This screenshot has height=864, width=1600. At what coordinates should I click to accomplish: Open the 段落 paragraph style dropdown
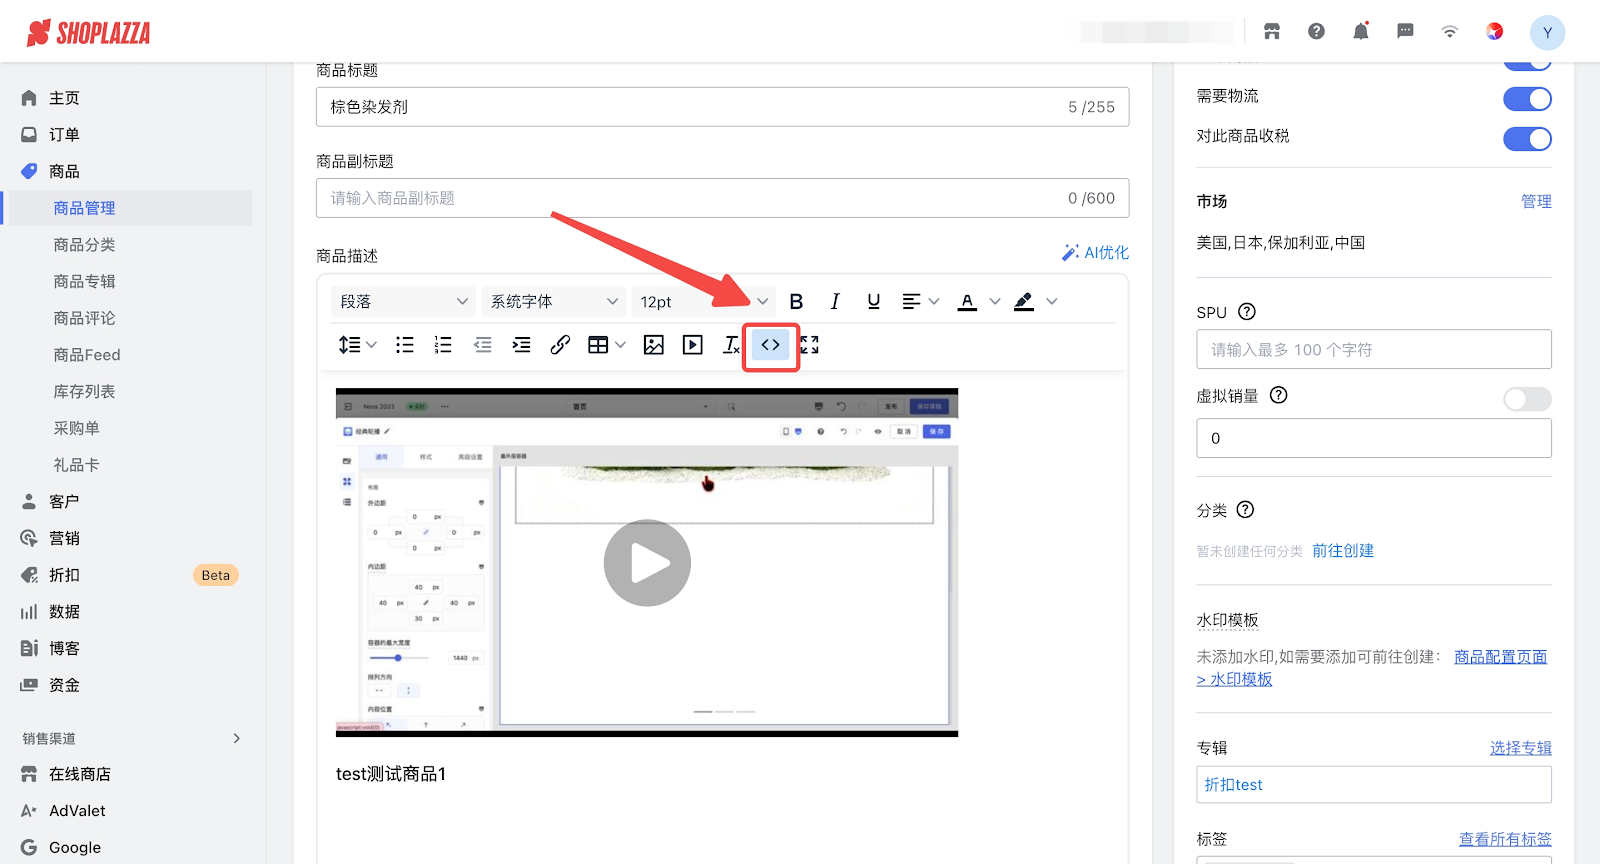pos(403,302)
